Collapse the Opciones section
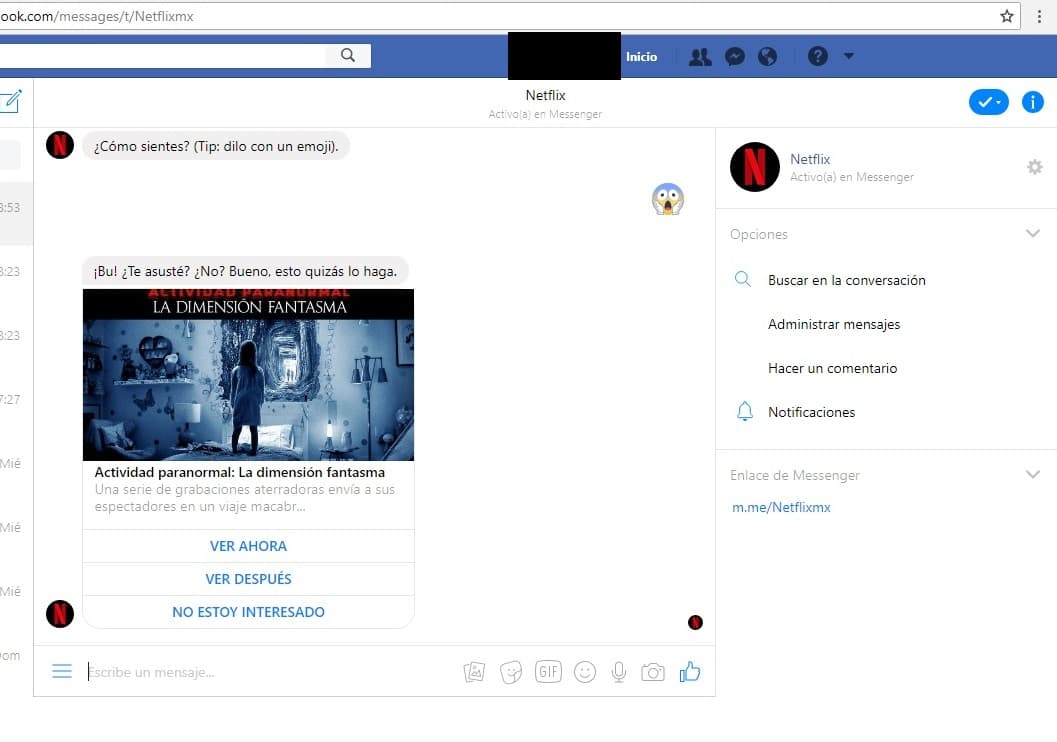The height and width of the screenshot is (742, 1057). 1033,234
